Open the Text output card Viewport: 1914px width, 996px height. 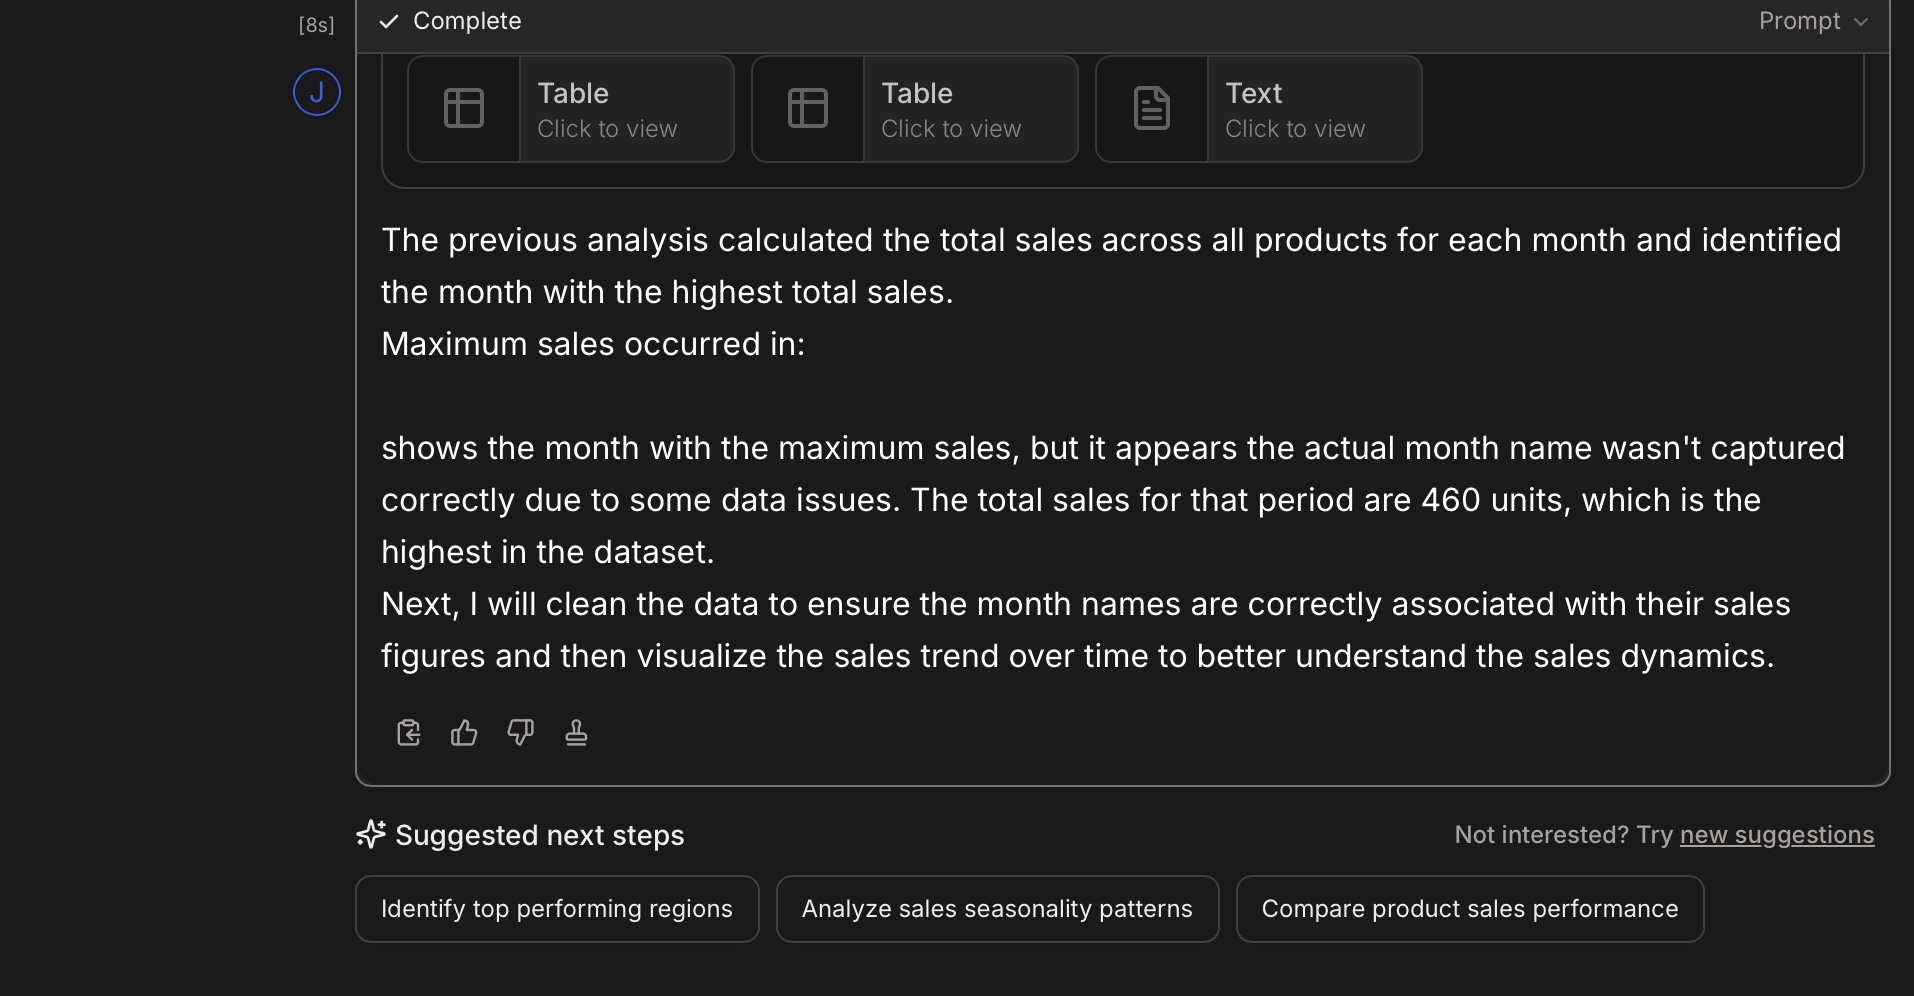click(x=1259, y=109)
